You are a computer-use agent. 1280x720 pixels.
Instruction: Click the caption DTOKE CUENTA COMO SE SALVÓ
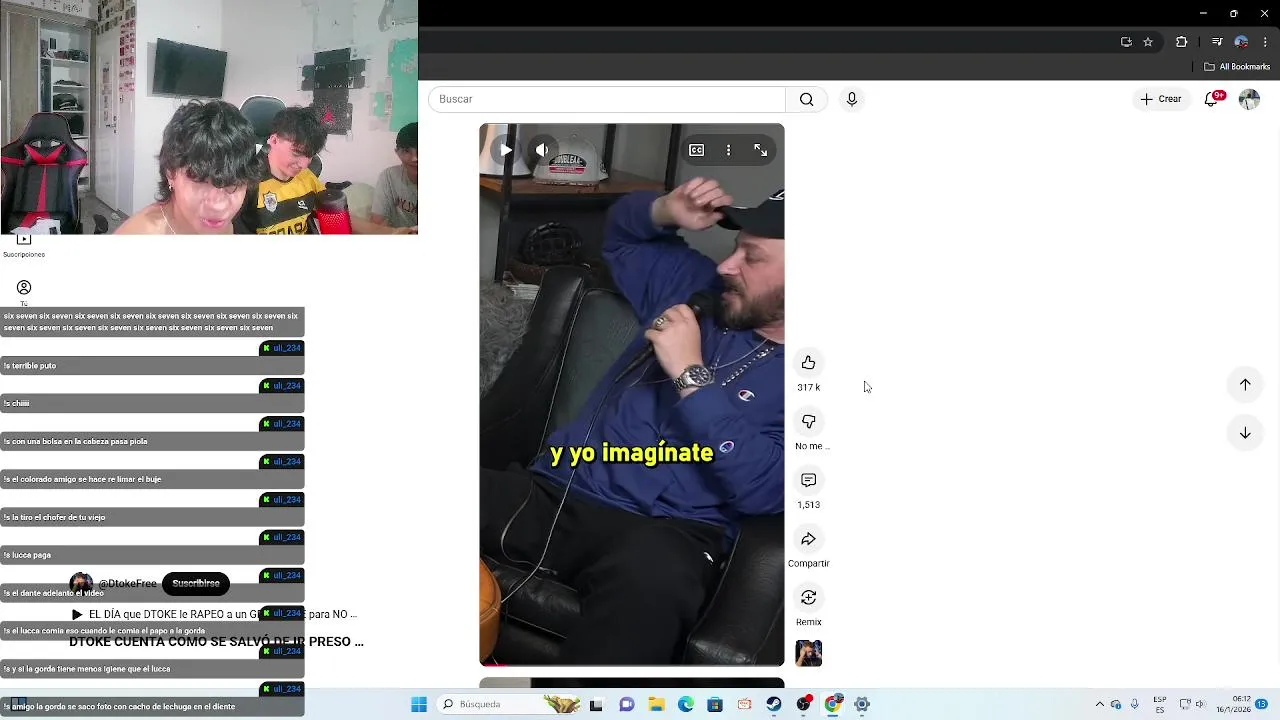(x=216, y=642)
